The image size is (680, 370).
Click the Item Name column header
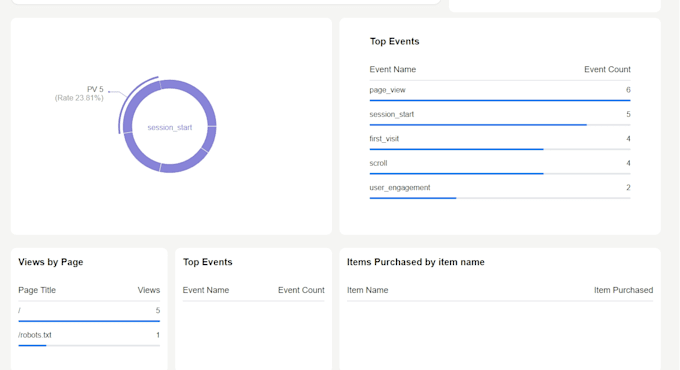367,290
